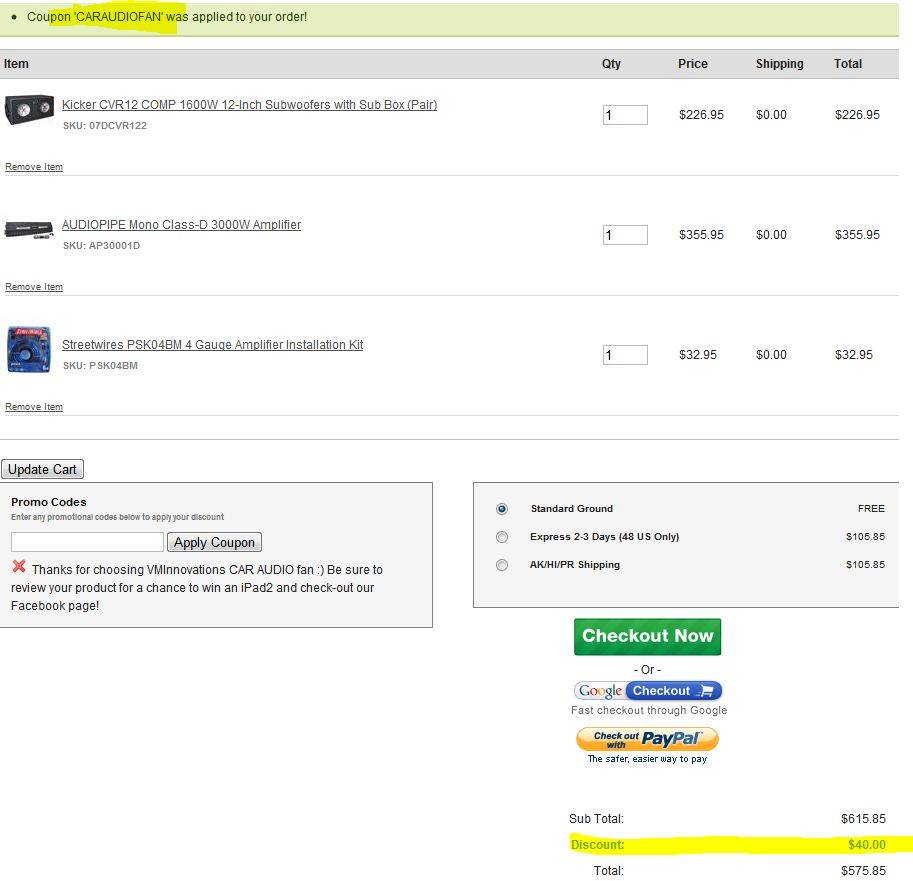913x881 pixels.
Task: Click the Kicker subwoofer box thumbnail
Action: [x=29, y=109]
